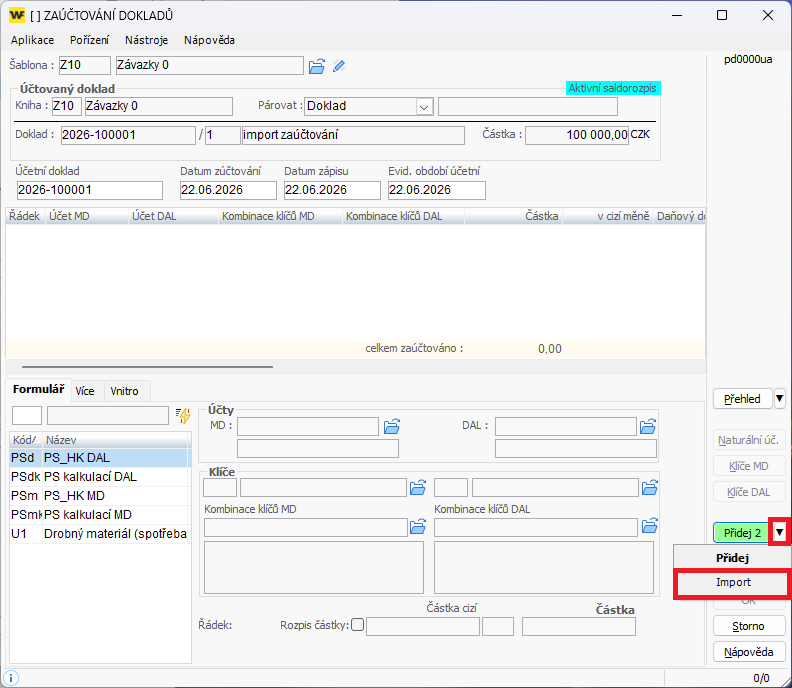Image resolution: width=792 pixels, height=688 pixels.
Task: Click the horizontal scrollbar under the grid
Action: coord(147,367)
